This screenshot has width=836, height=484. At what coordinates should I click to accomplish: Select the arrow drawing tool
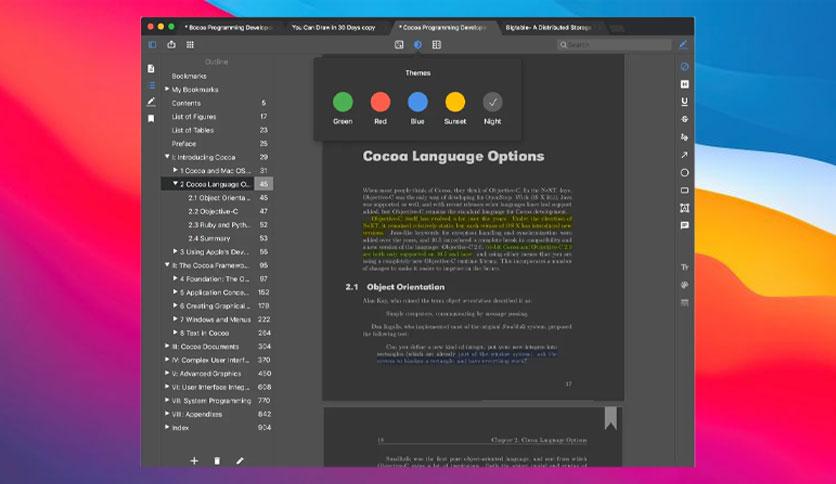pos(685,155)
